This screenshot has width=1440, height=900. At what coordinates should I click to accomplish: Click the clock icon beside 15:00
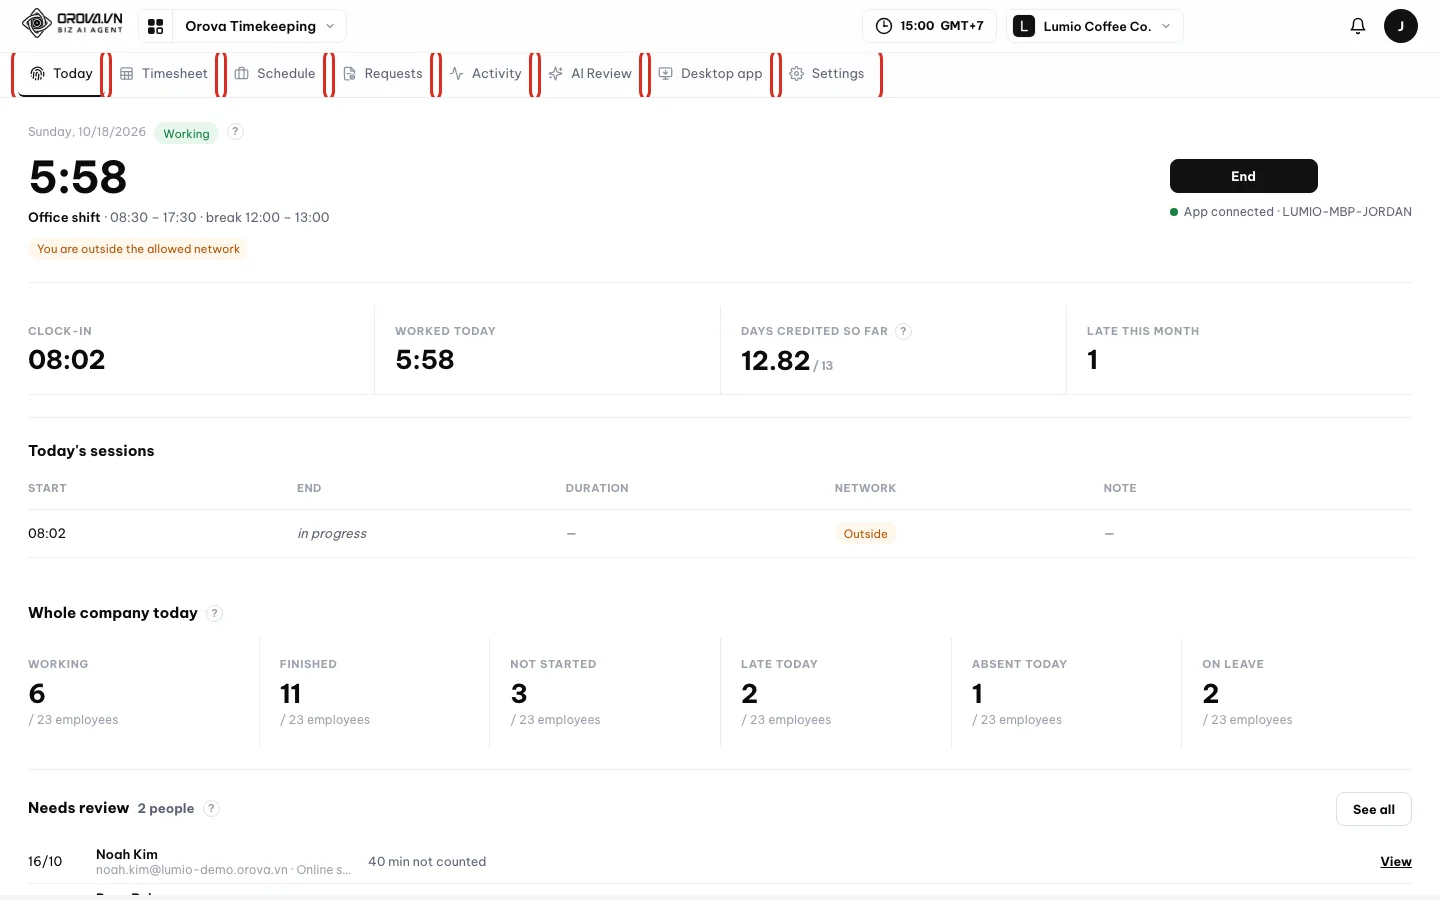point(884,26)
